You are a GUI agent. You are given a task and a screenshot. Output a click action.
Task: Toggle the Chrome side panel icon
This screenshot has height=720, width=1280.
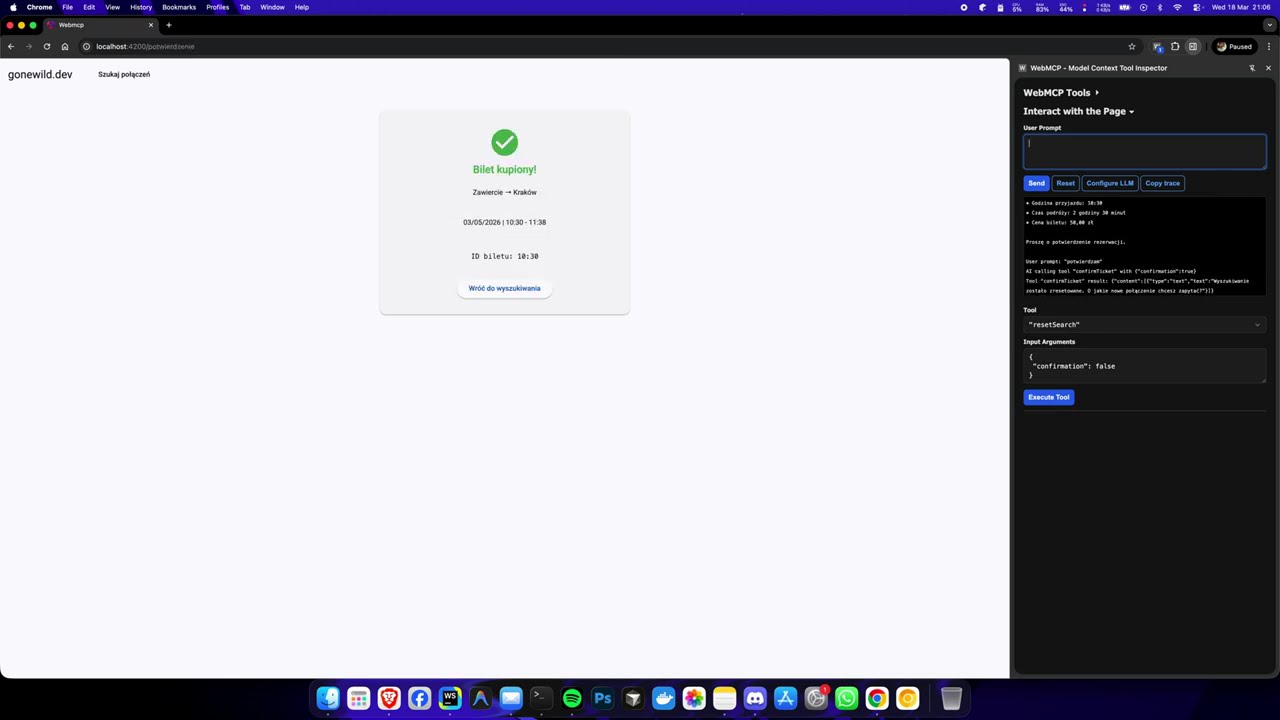pos(1193,46)
